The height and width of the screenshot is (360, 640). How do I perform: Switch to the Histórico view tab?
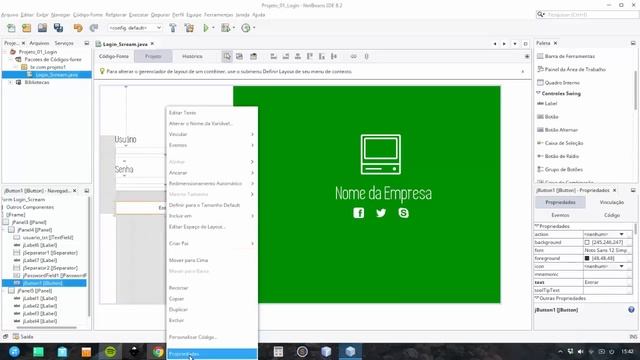click(x=192, y=56)
